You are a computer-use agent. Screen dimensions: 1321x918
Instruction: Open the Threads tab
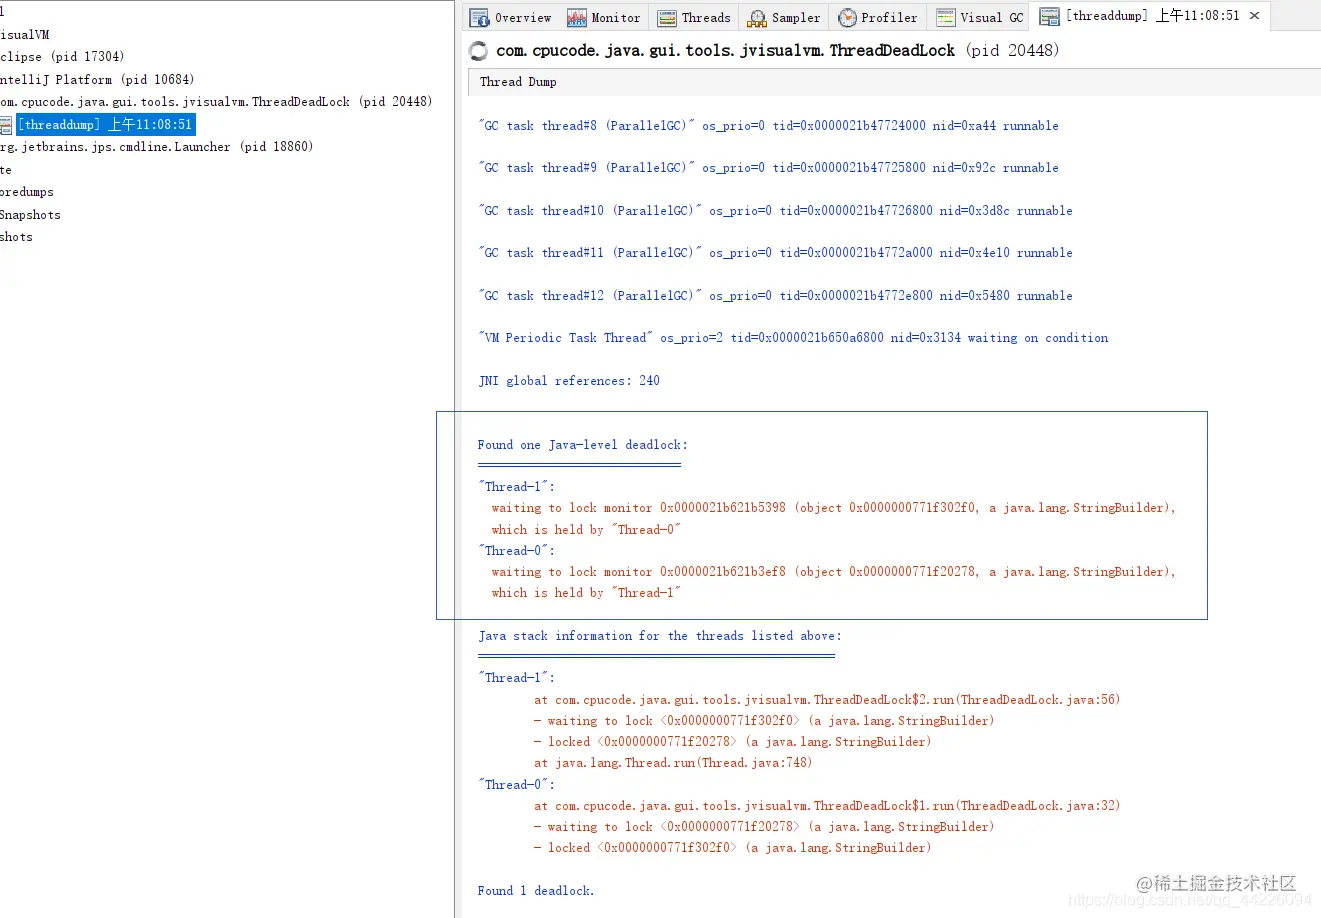pyautogui.click(x=694, y=18)
